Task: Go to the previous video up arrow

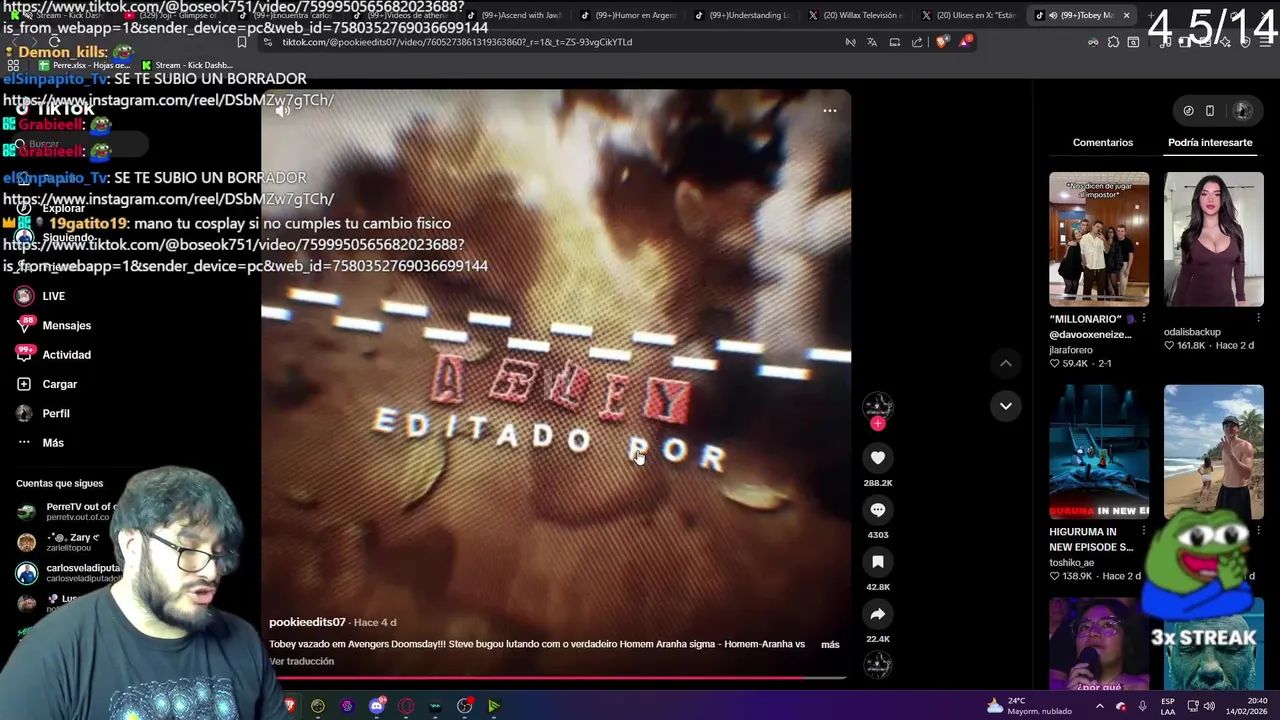Action: 1005,363
